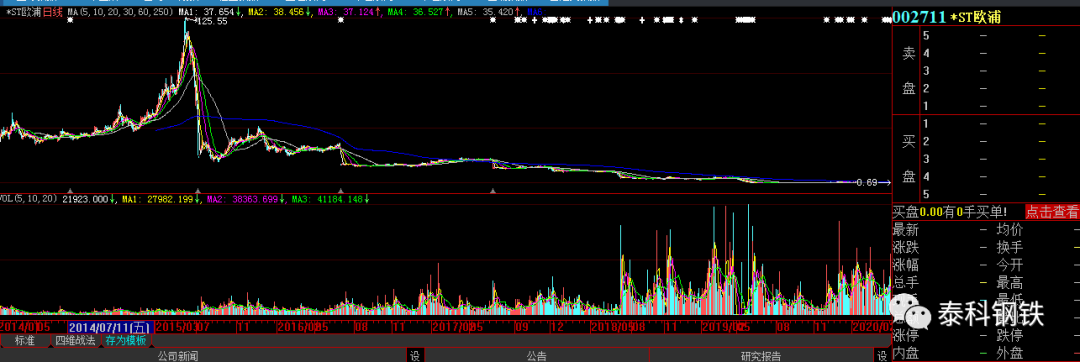Click the 日线 period label

click(52, 12)
